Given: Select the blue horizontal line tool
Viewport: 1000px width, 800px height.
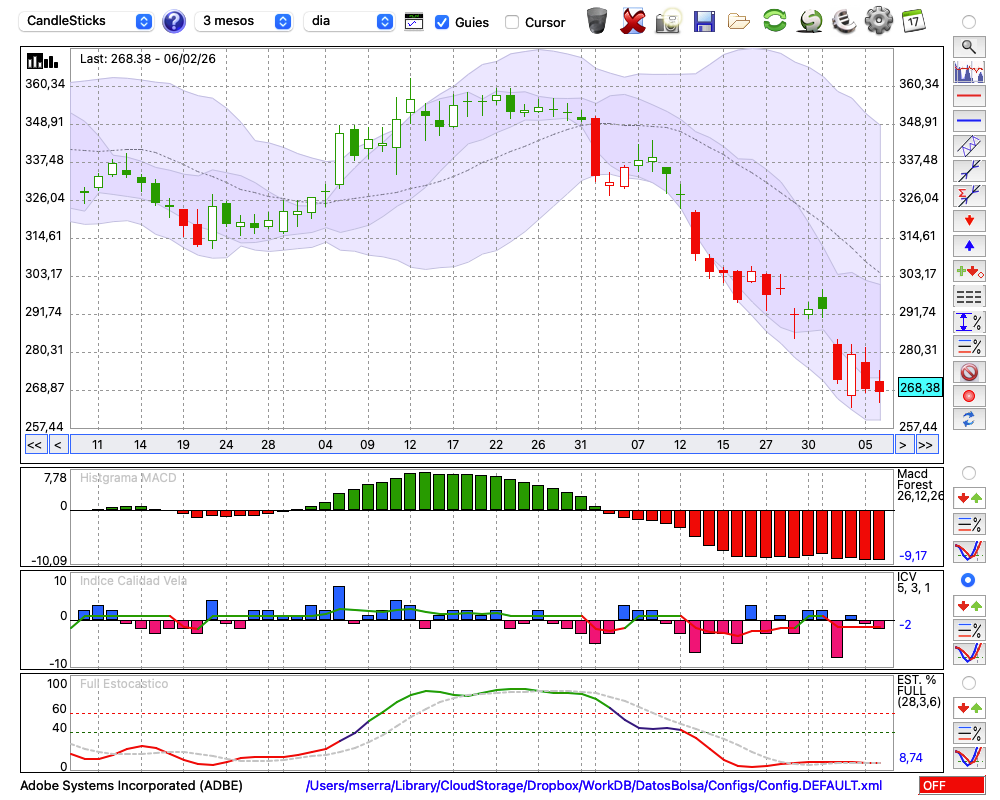Looking at the screenshot, I should tap(968, 121).
